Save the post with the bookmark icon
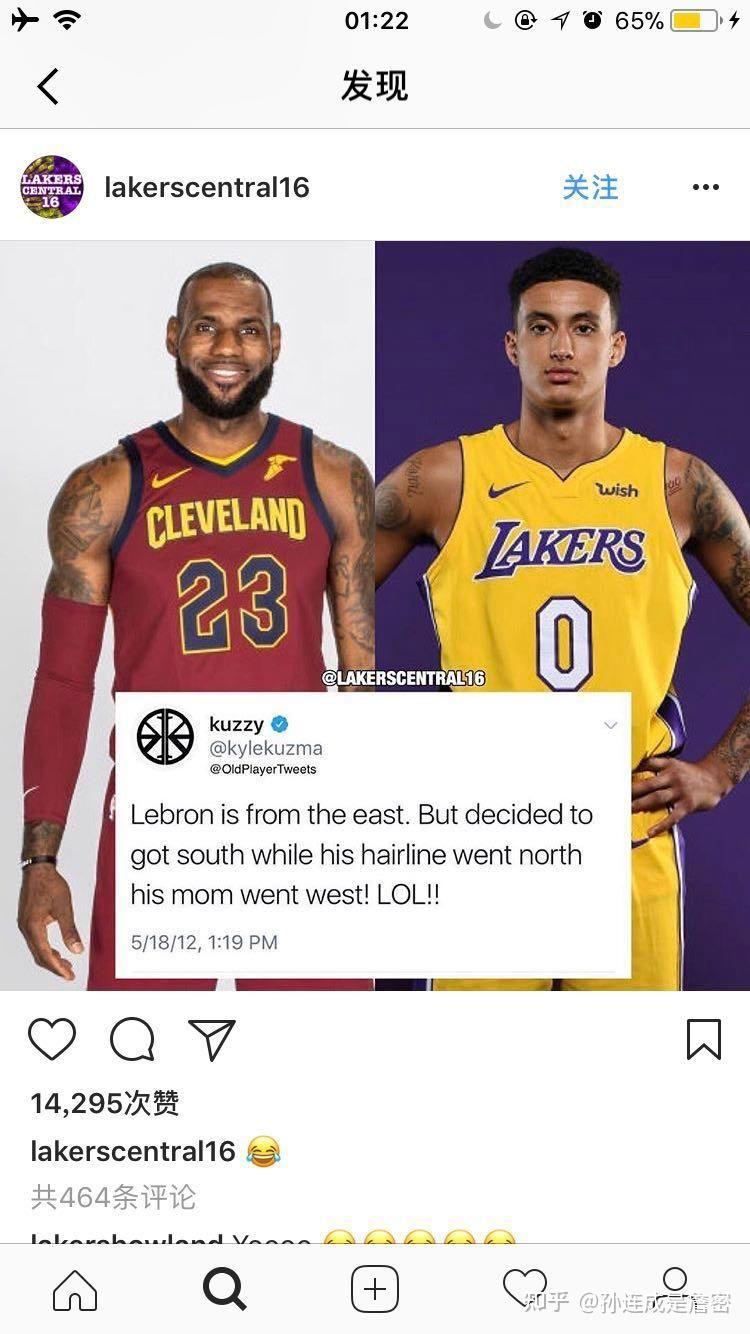This screenshot has width=750, height=1334. (x=704, y=1040)
